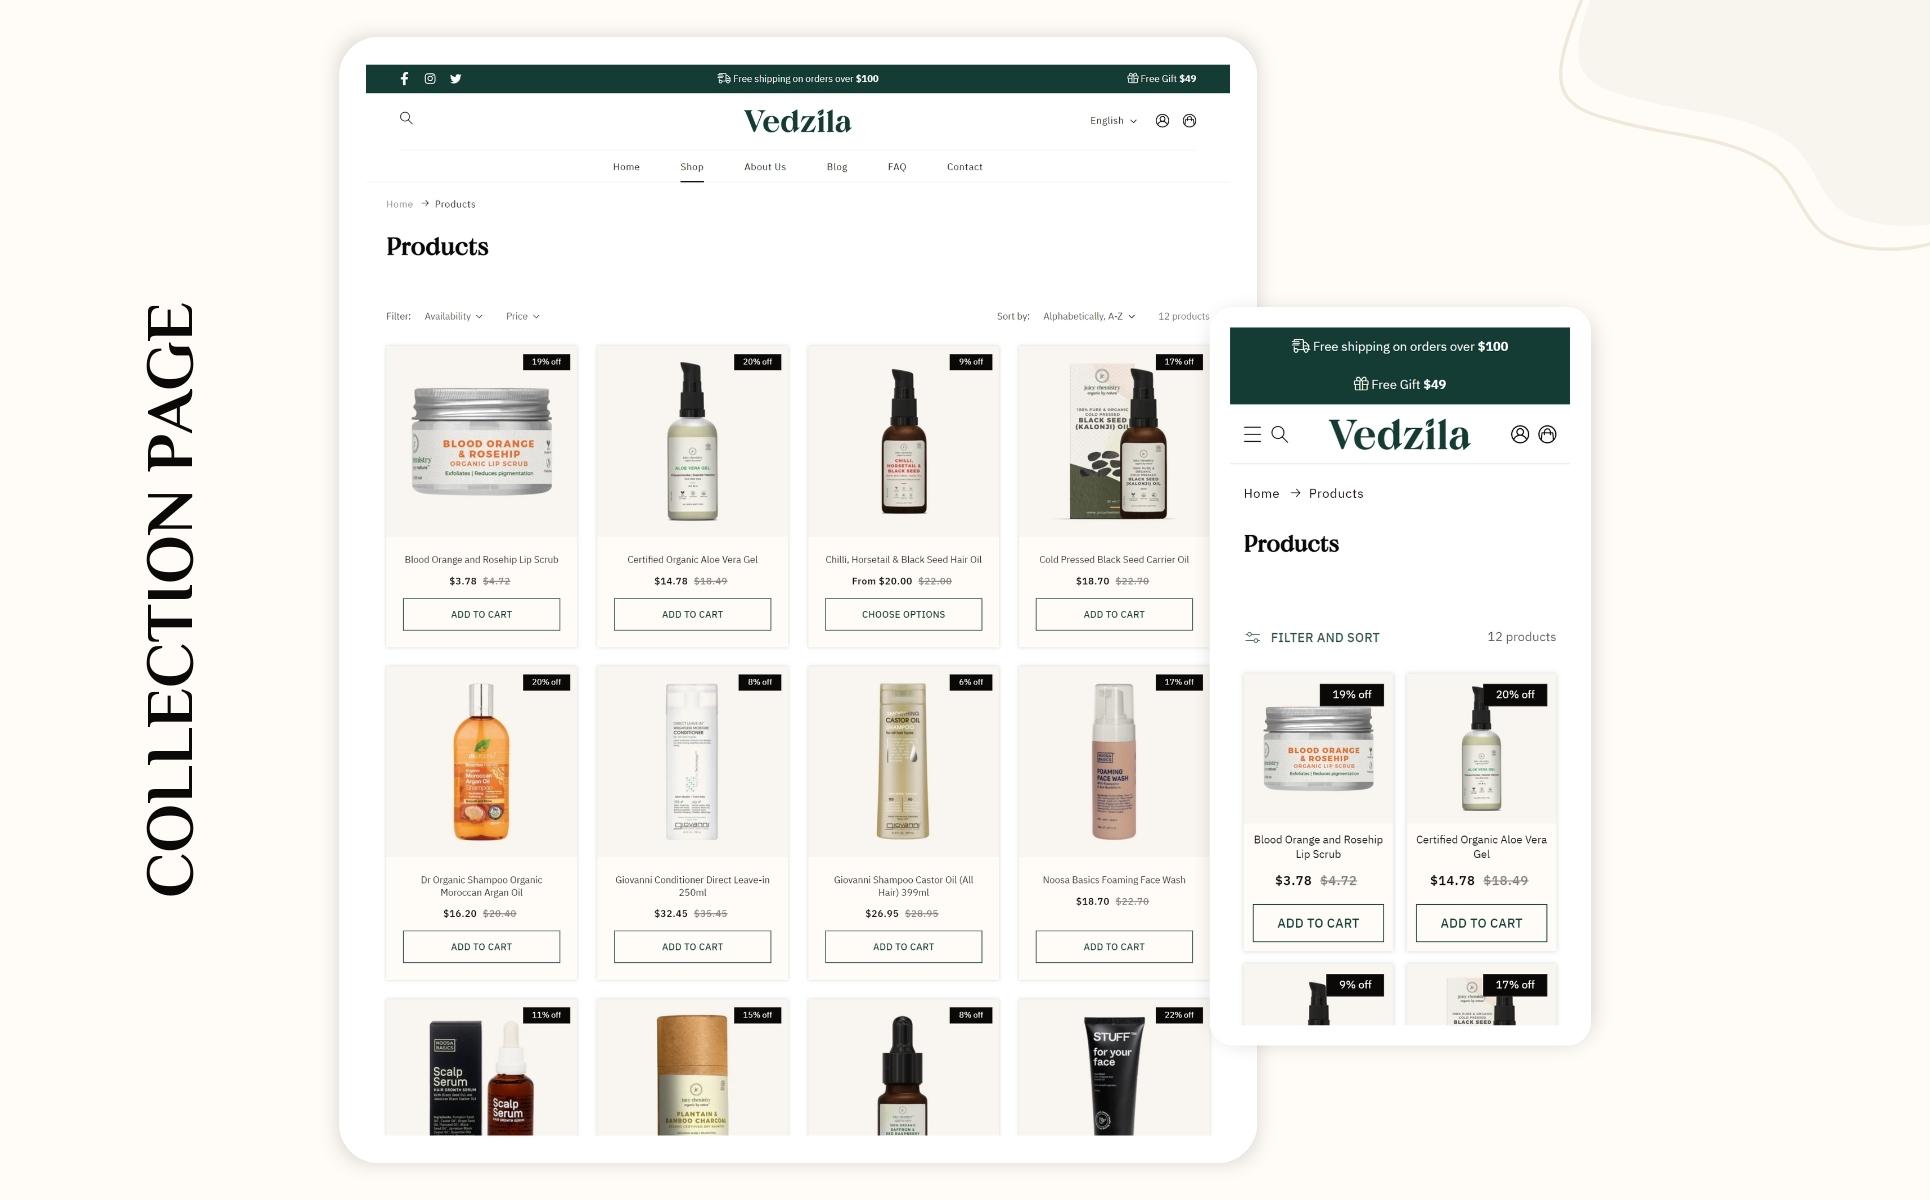The image size is (1930, 1200).
Task: Open the mobile hamburger menu icon
Action: pyautogui.click(x=1252, y=434)
